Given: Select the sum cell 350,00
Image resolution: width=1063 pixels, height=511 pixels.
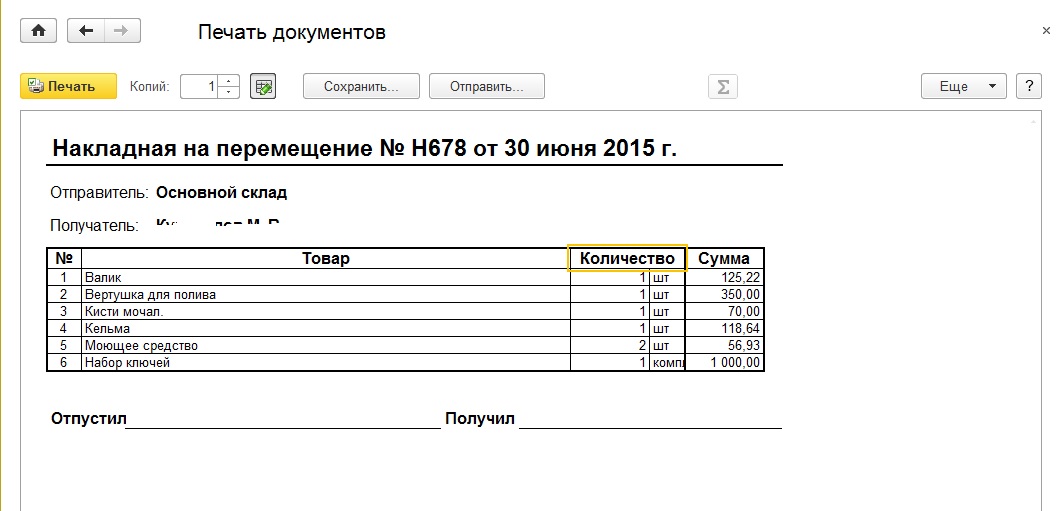Looking at the screenshot, I should coord(724,294).
